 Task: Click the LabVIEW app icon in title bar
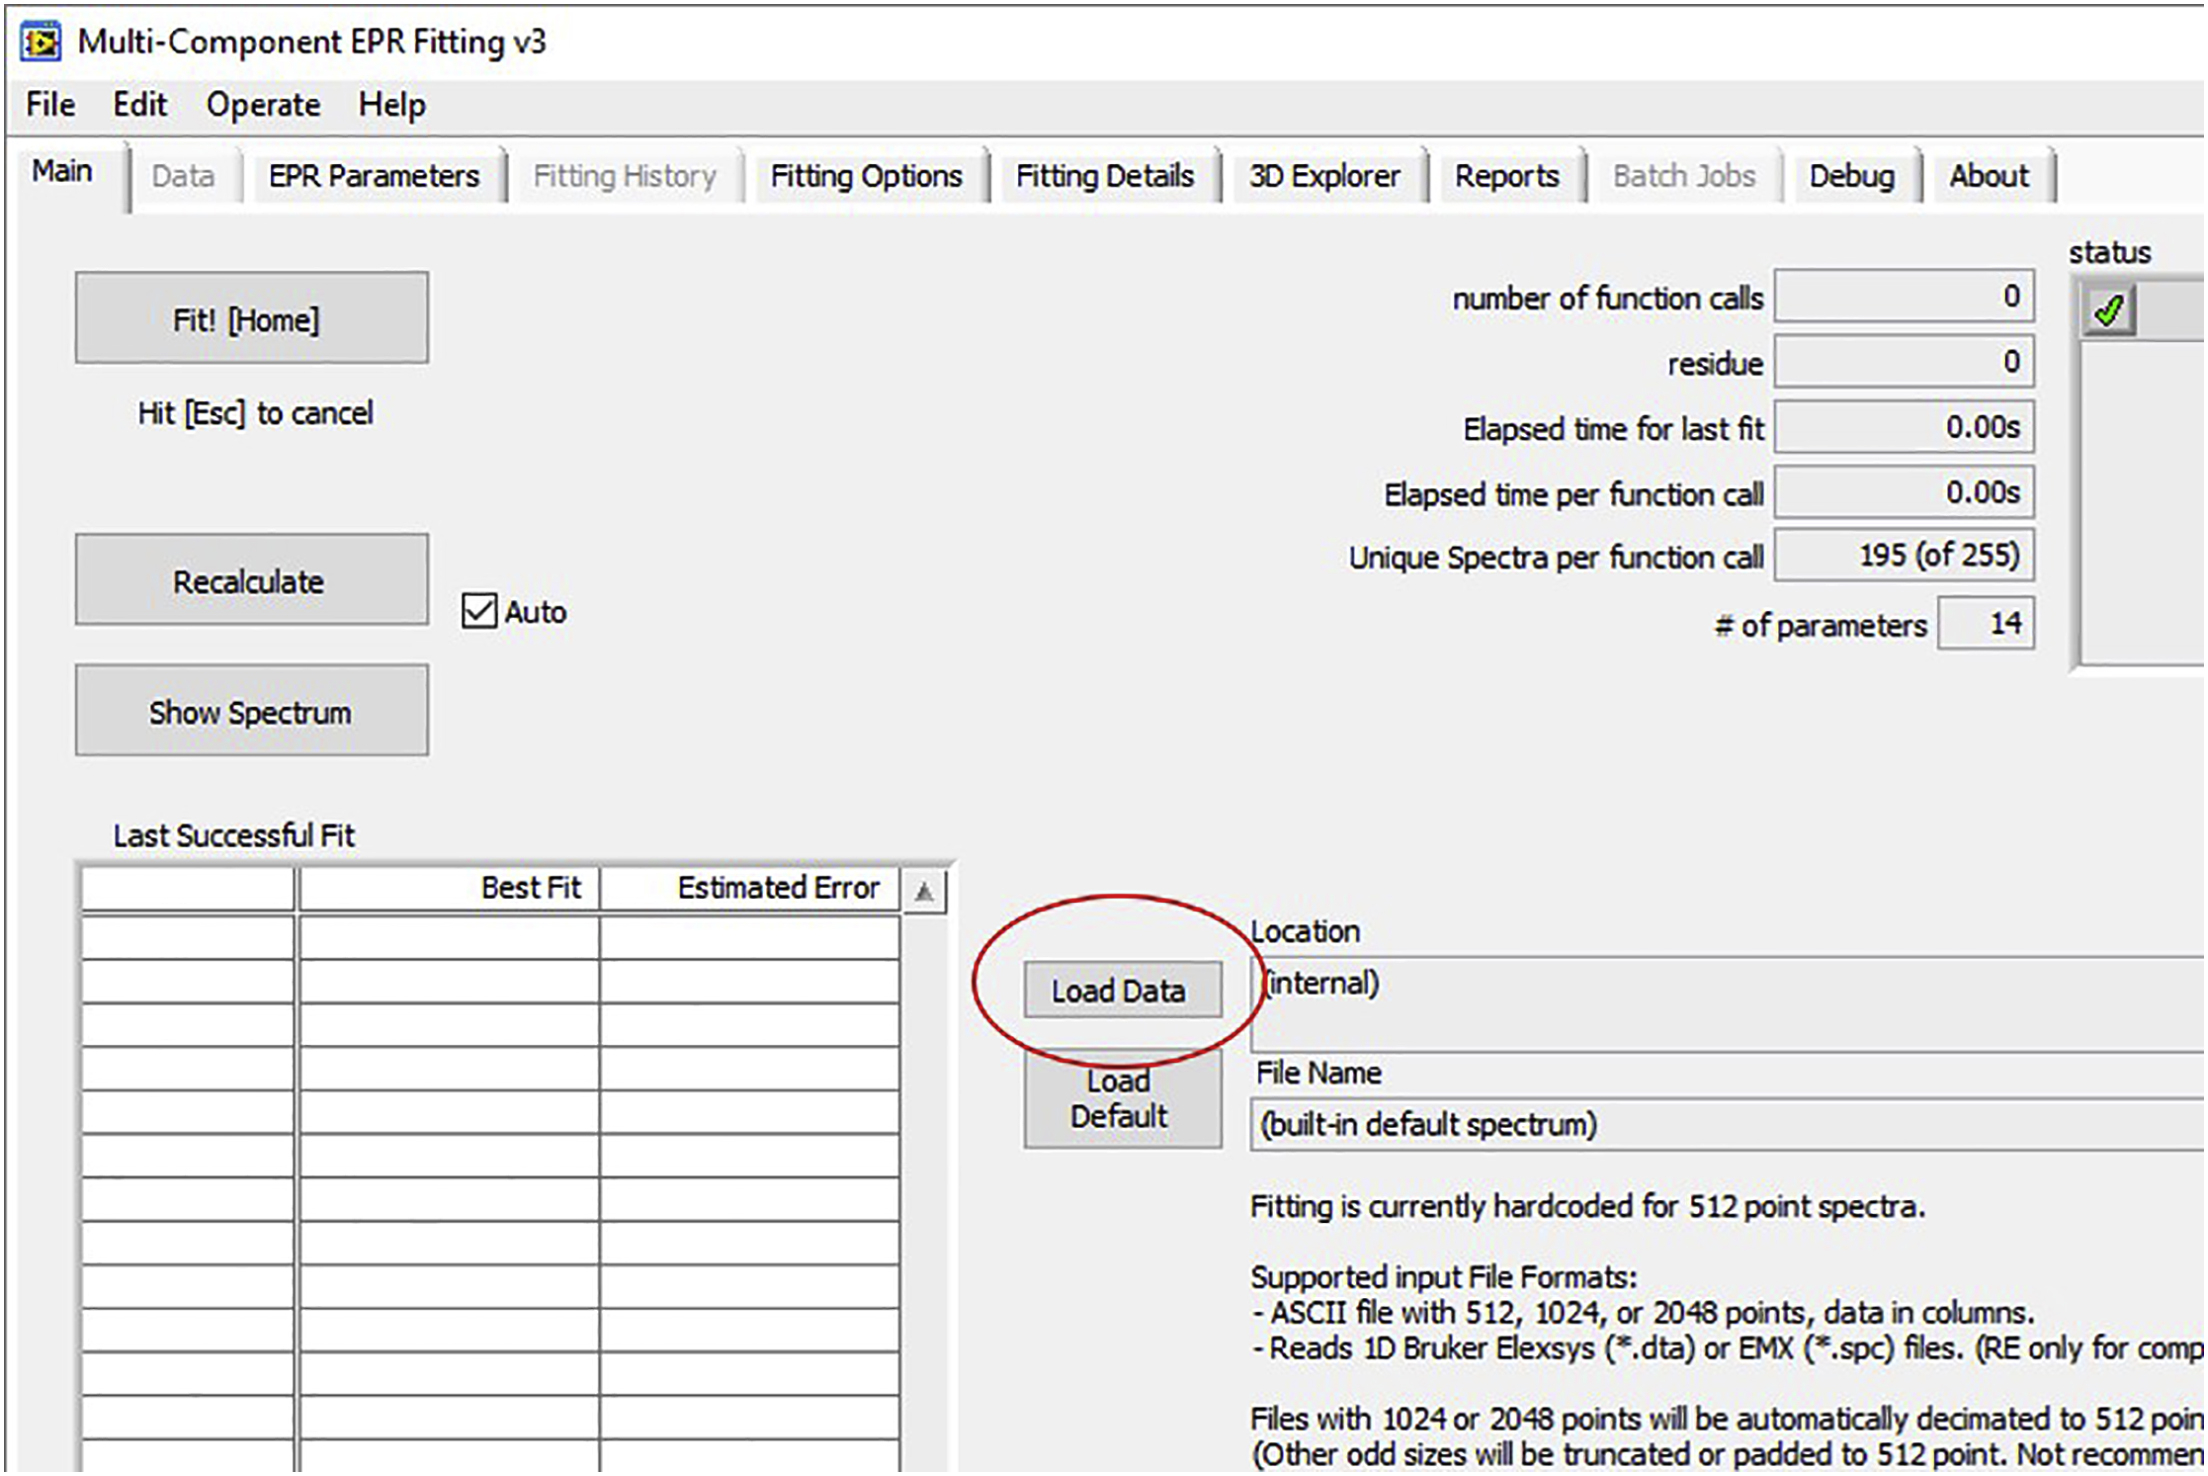tap(41, 41)
